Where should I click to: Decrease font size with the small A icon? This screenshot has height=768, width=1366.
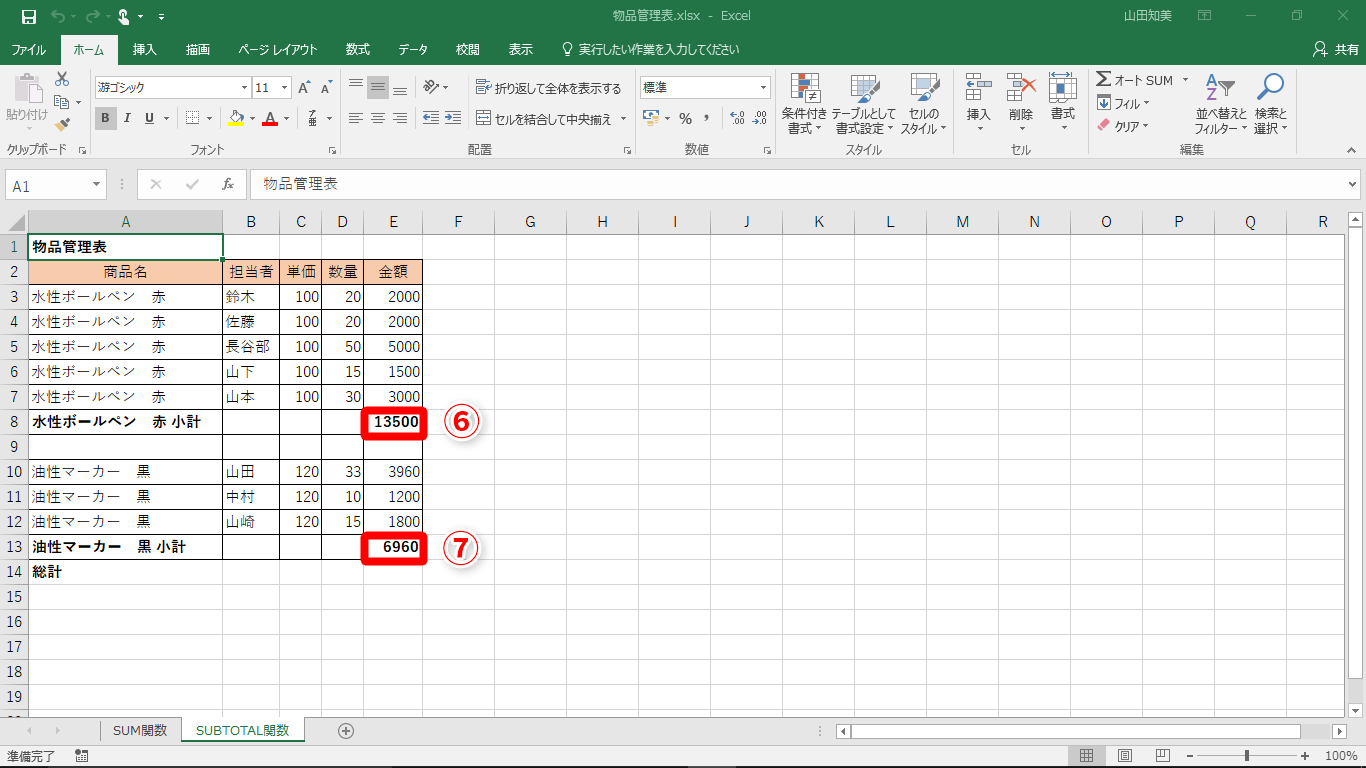[326, 88]
